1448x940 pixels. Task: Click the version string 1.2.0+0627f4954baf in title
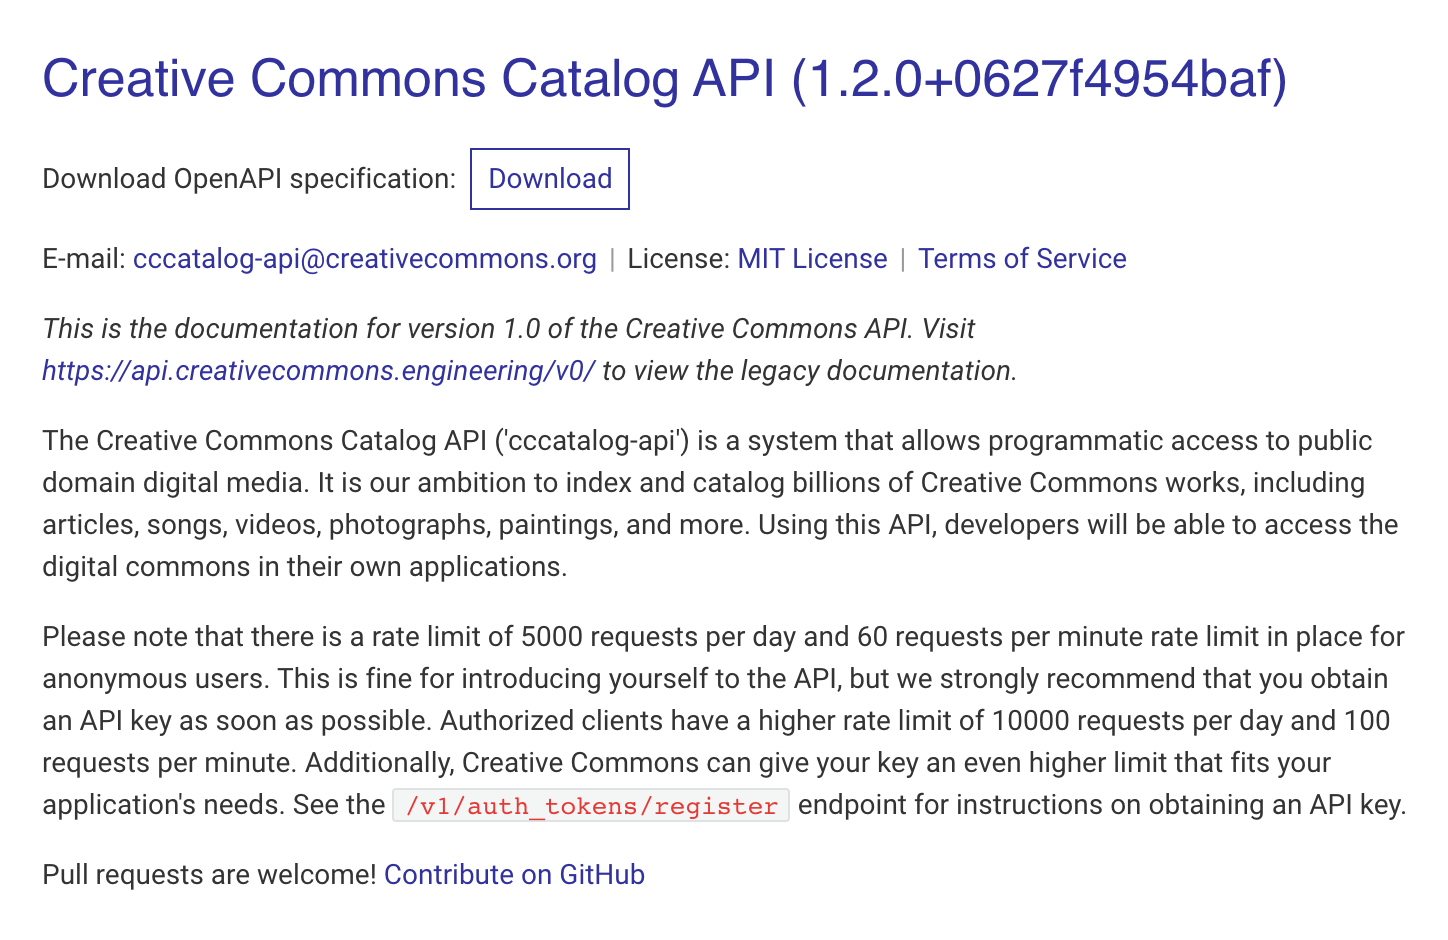tap(1038, 79)
